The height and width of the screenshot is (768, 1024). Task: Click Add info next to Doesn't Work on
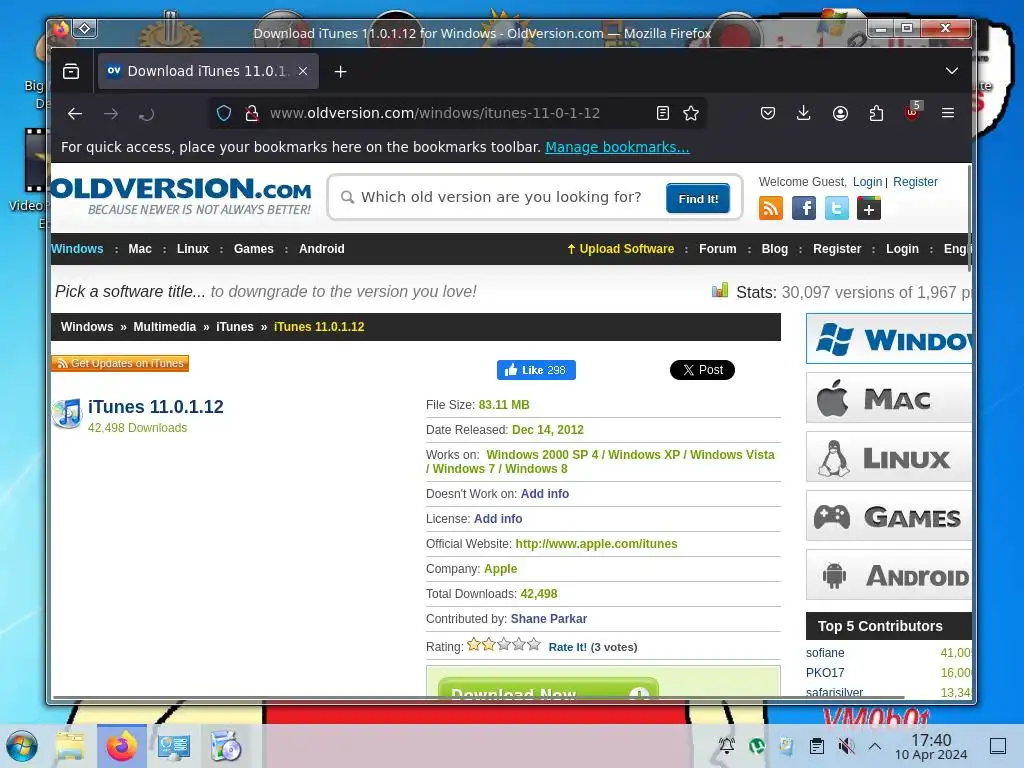click(x=545, y=494)
